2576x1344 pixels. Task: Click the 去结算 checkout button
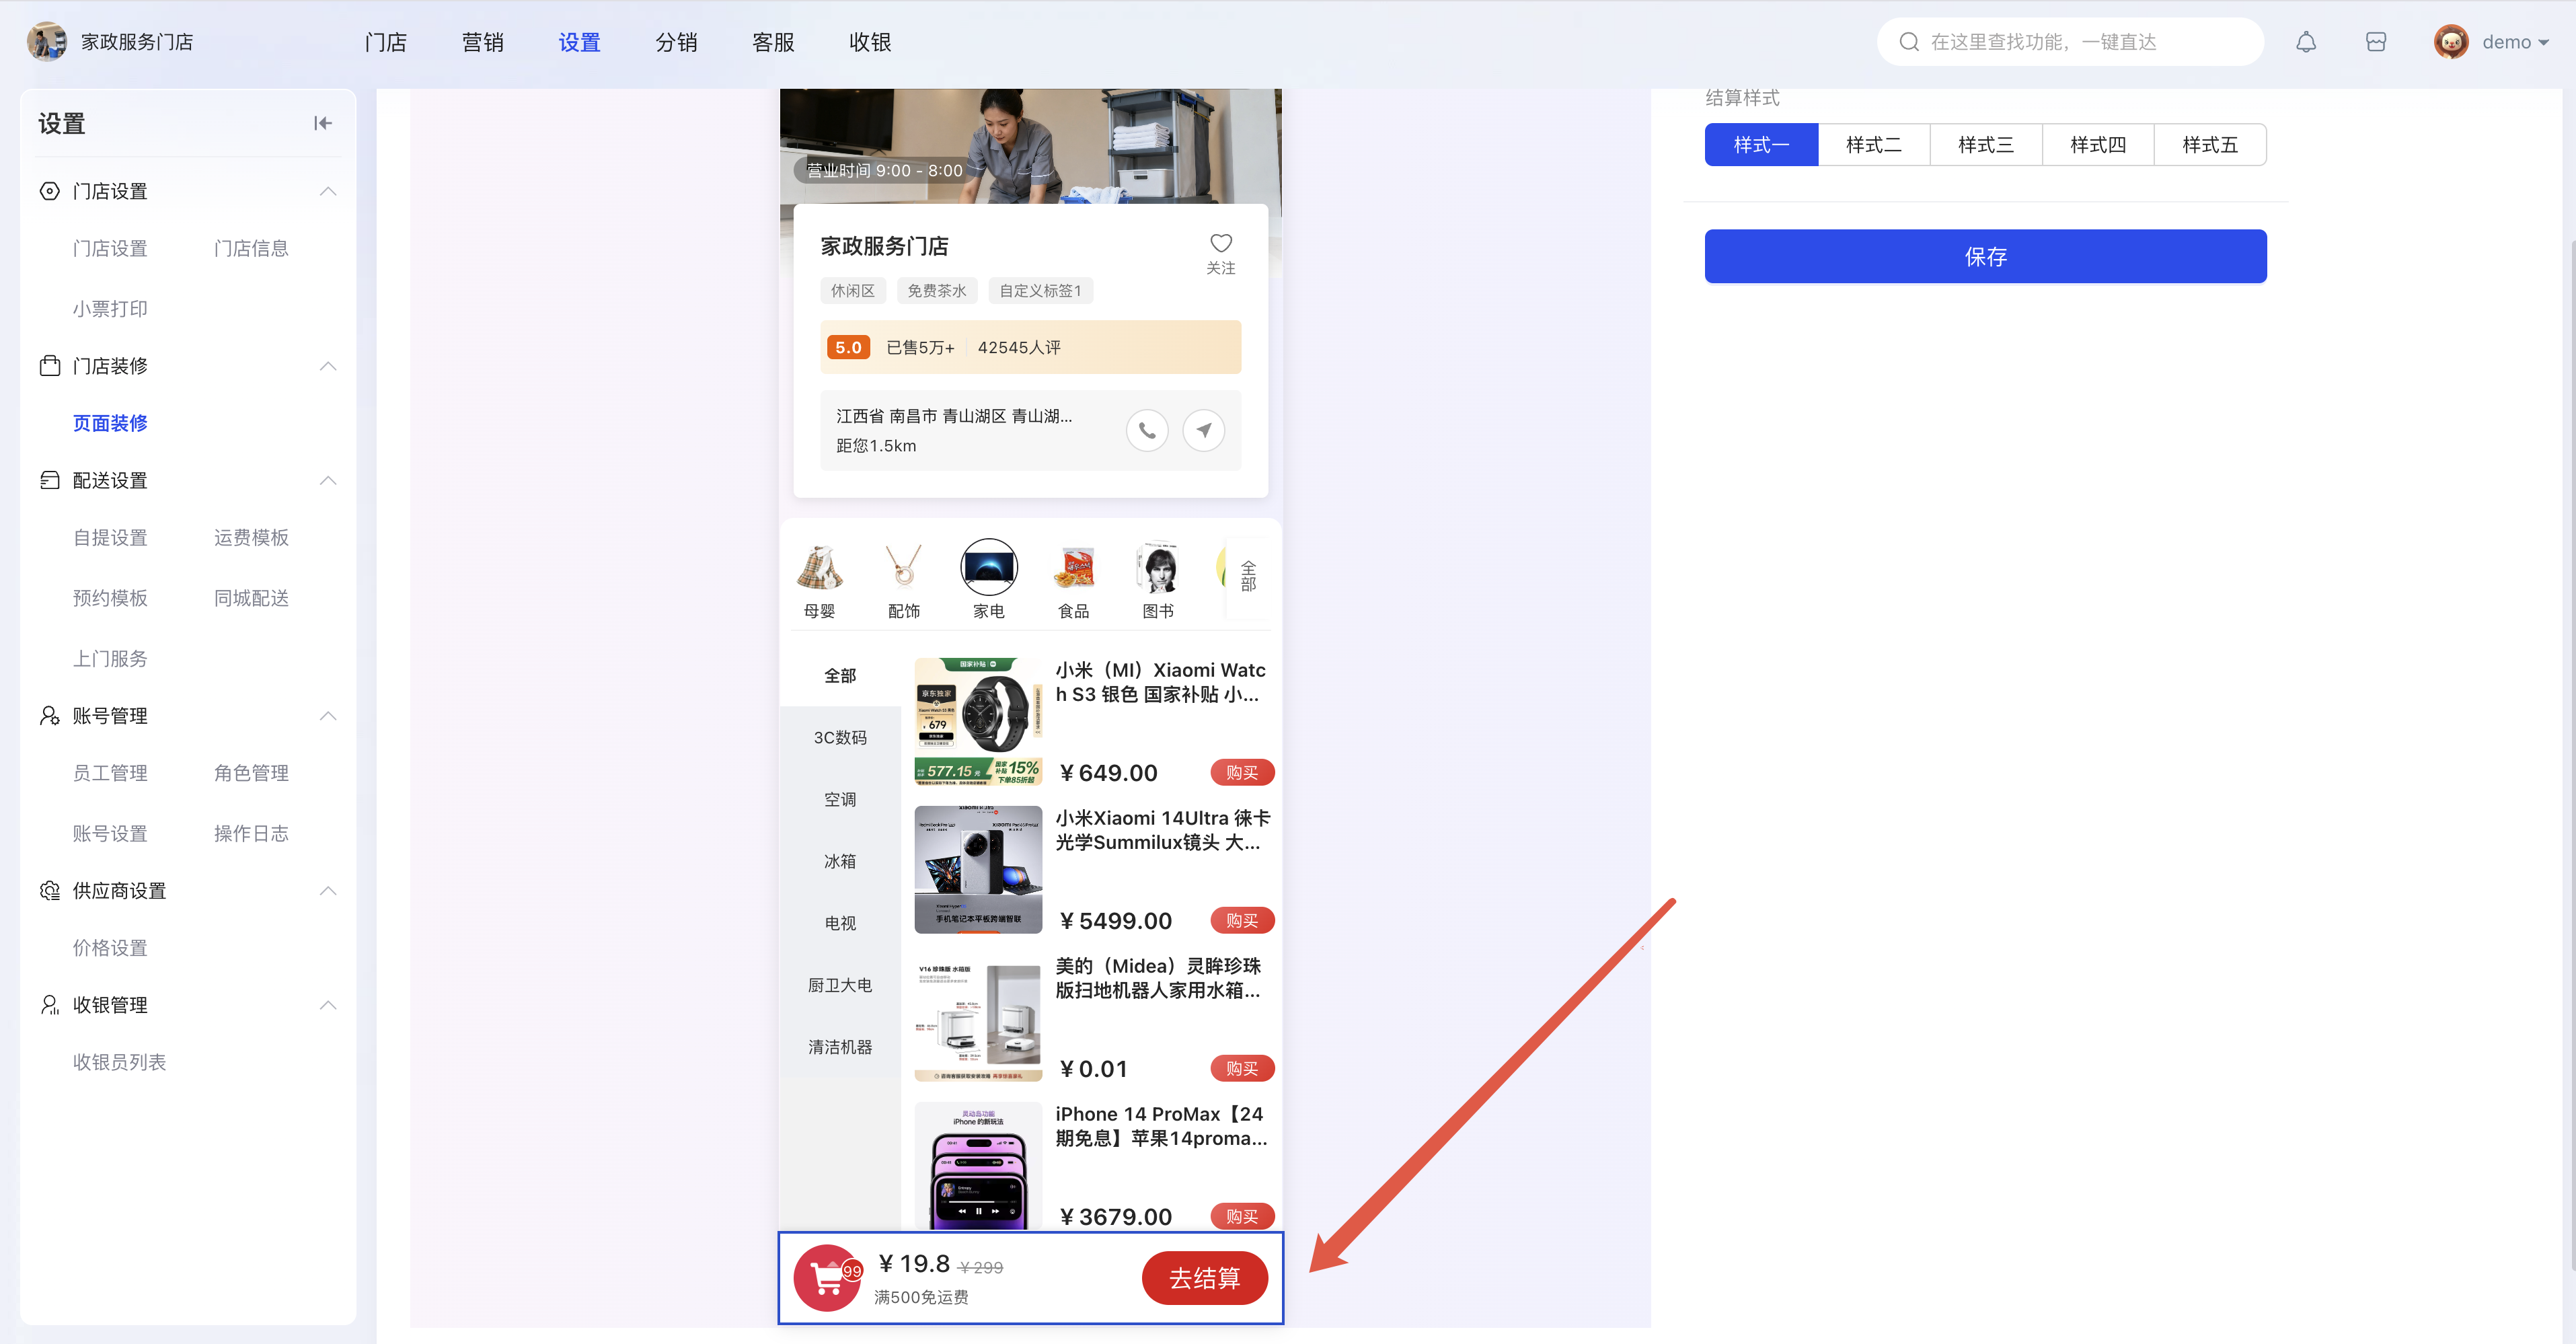pos(1204,1278)
